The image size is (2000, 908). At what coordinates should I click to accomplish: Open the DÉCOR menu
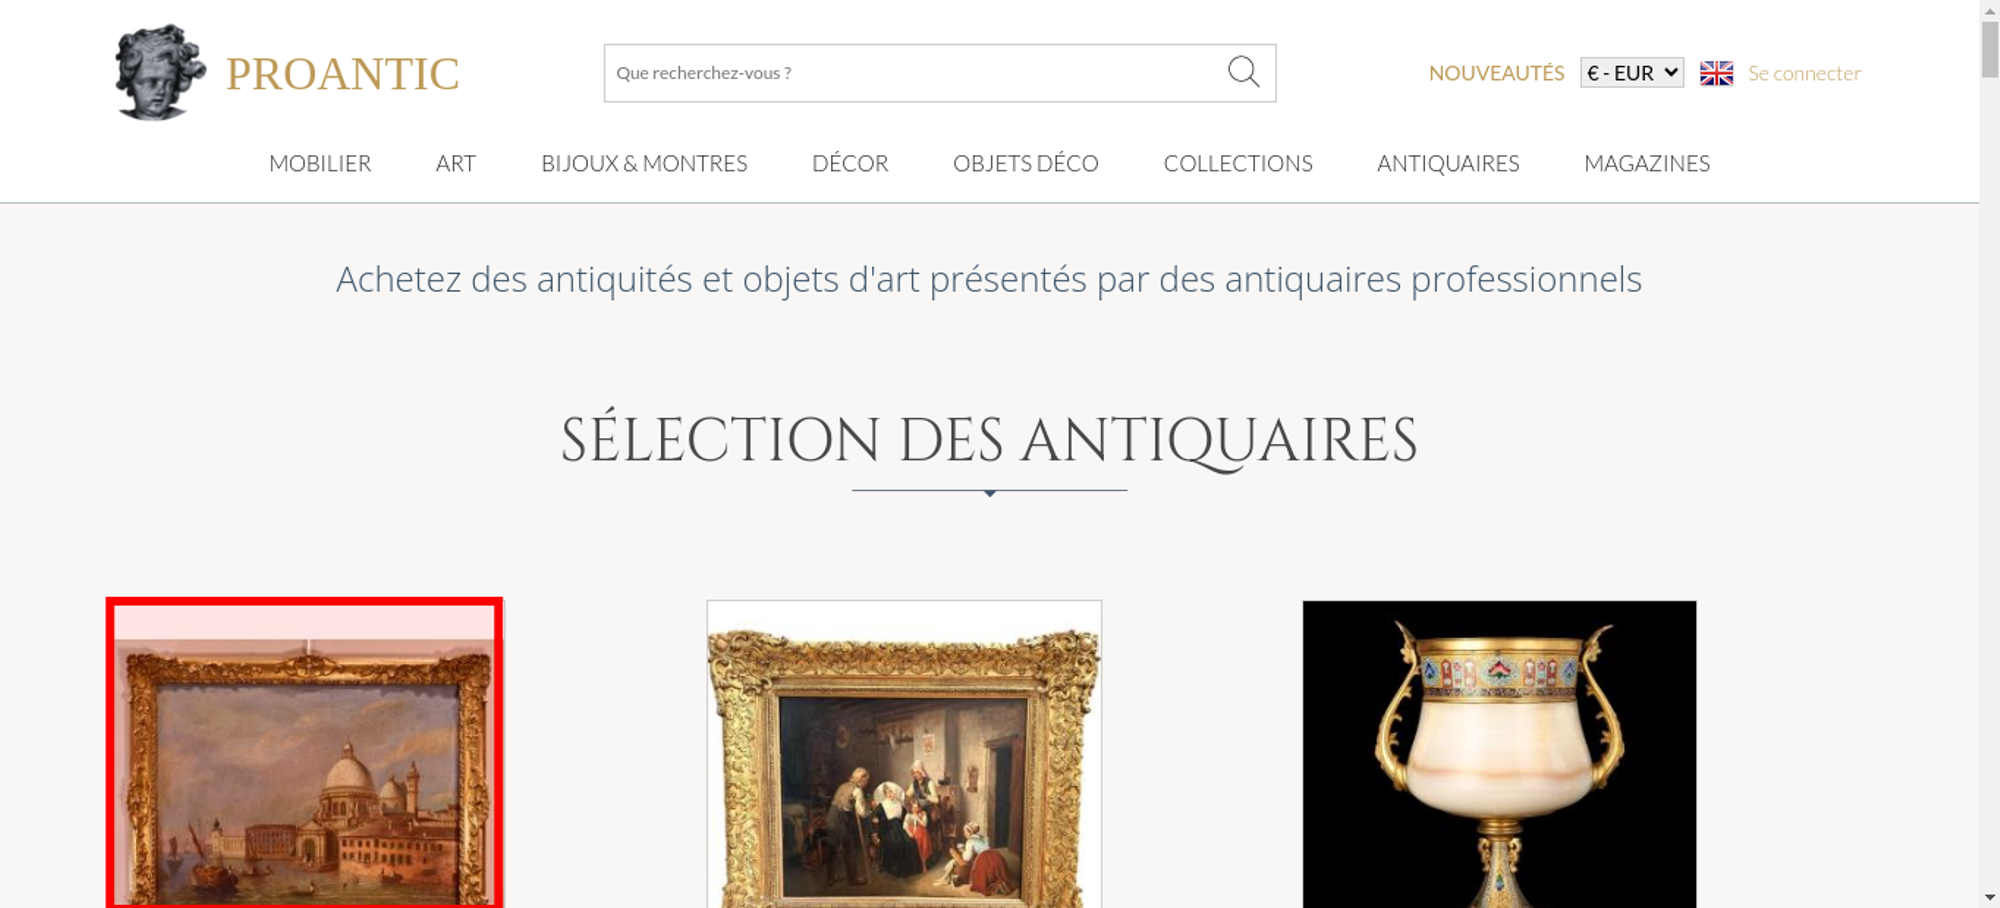[850, 163]
